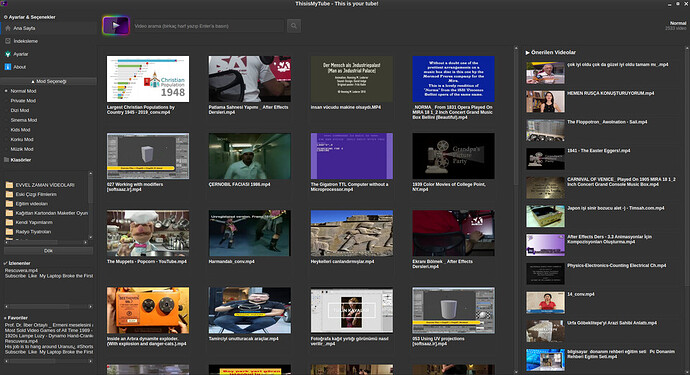The image size is (690, 375).
Task: Click the search magnifier button
Action: [x=294, y=26]
